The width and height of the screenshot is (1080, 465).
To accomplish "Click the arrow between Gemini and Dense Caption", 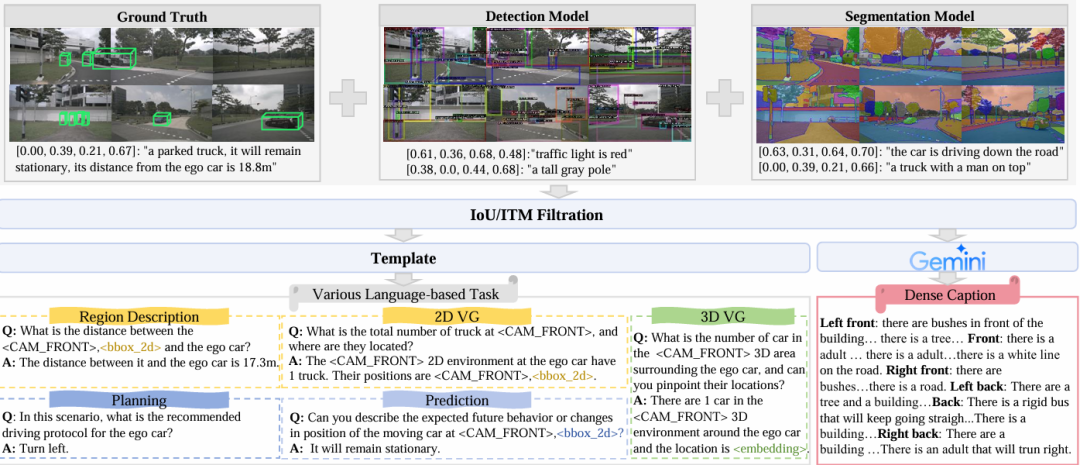I will 948,278.
